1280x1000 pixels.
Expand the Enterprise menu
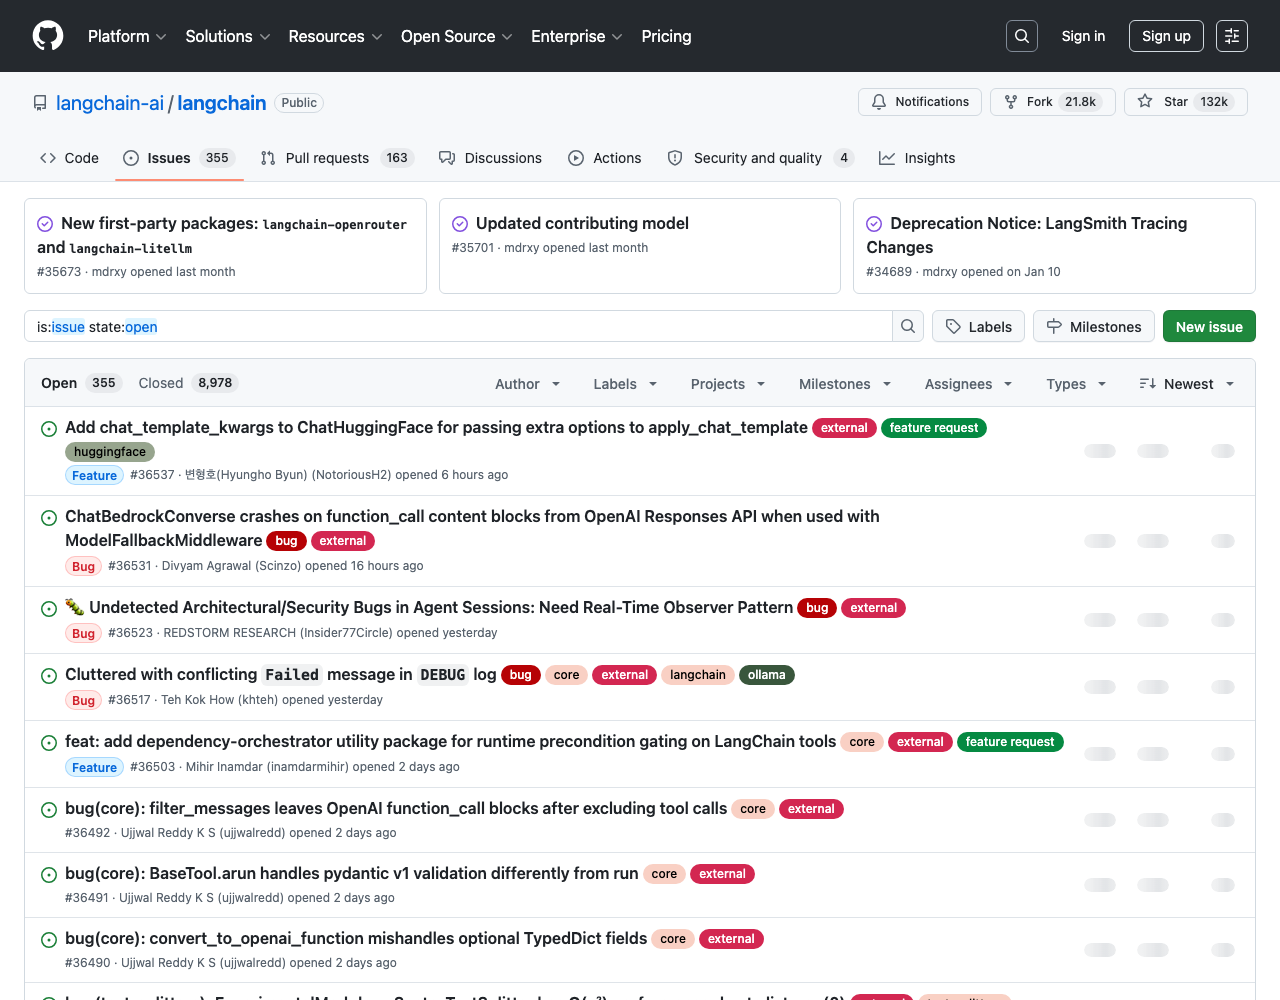pyautogui.click(x=577, y=36)
